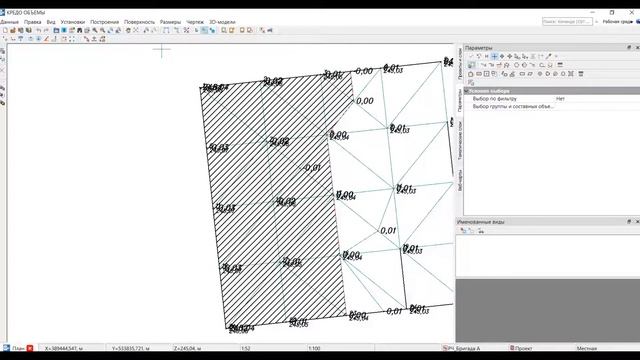Click the first highlighted icon in second Параметры row

(x=471, y=65)
